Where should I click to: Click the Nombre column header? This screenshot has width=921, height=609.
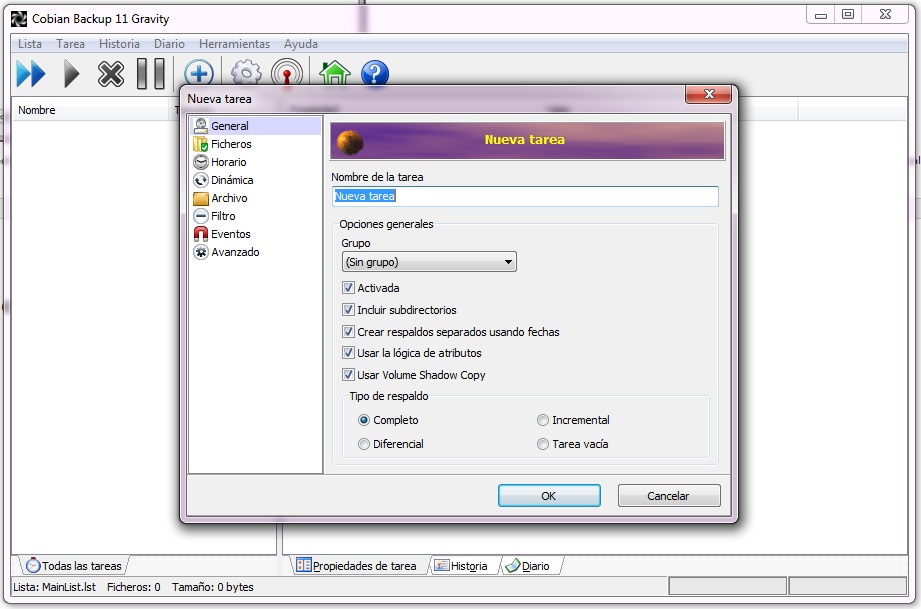pyautogui.click(x=91, y=110)
